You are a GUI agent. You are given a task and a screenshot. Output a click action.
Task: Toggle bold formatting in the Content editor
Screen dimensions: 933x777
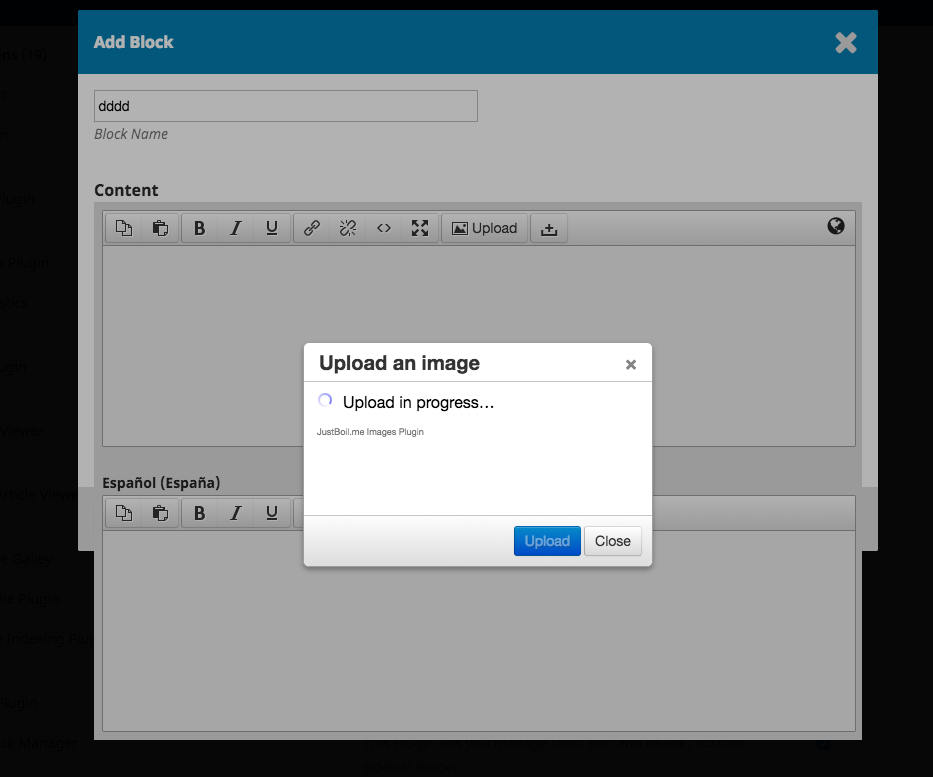(x=199, y=227)
